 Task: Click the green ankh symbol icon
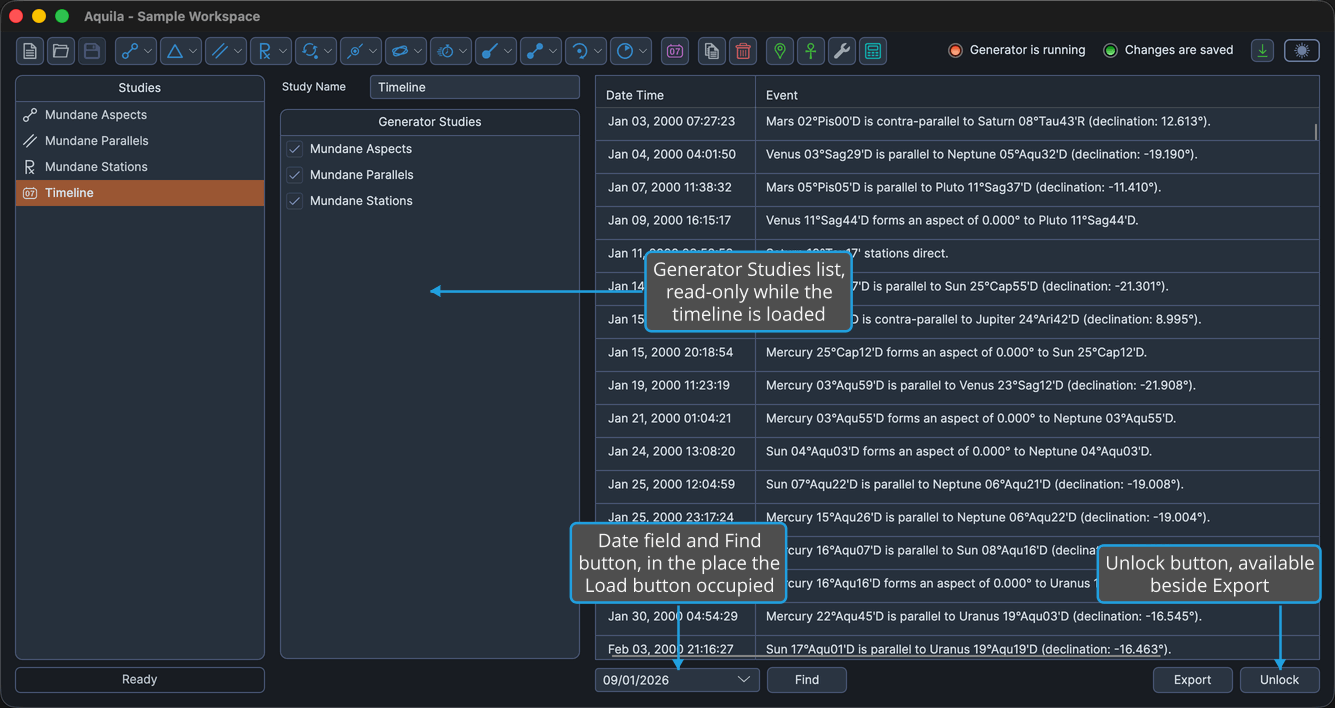click(811, 51)
